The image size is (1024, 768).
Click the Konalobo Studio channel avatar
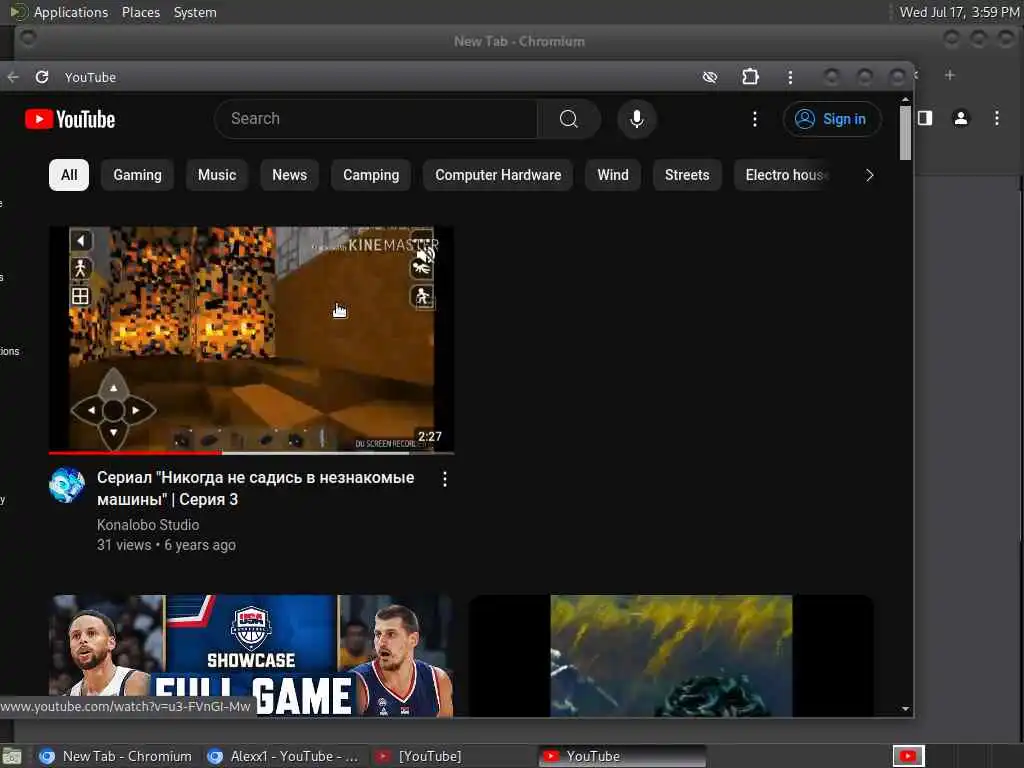pyautogui.click(x=67, y=485)
